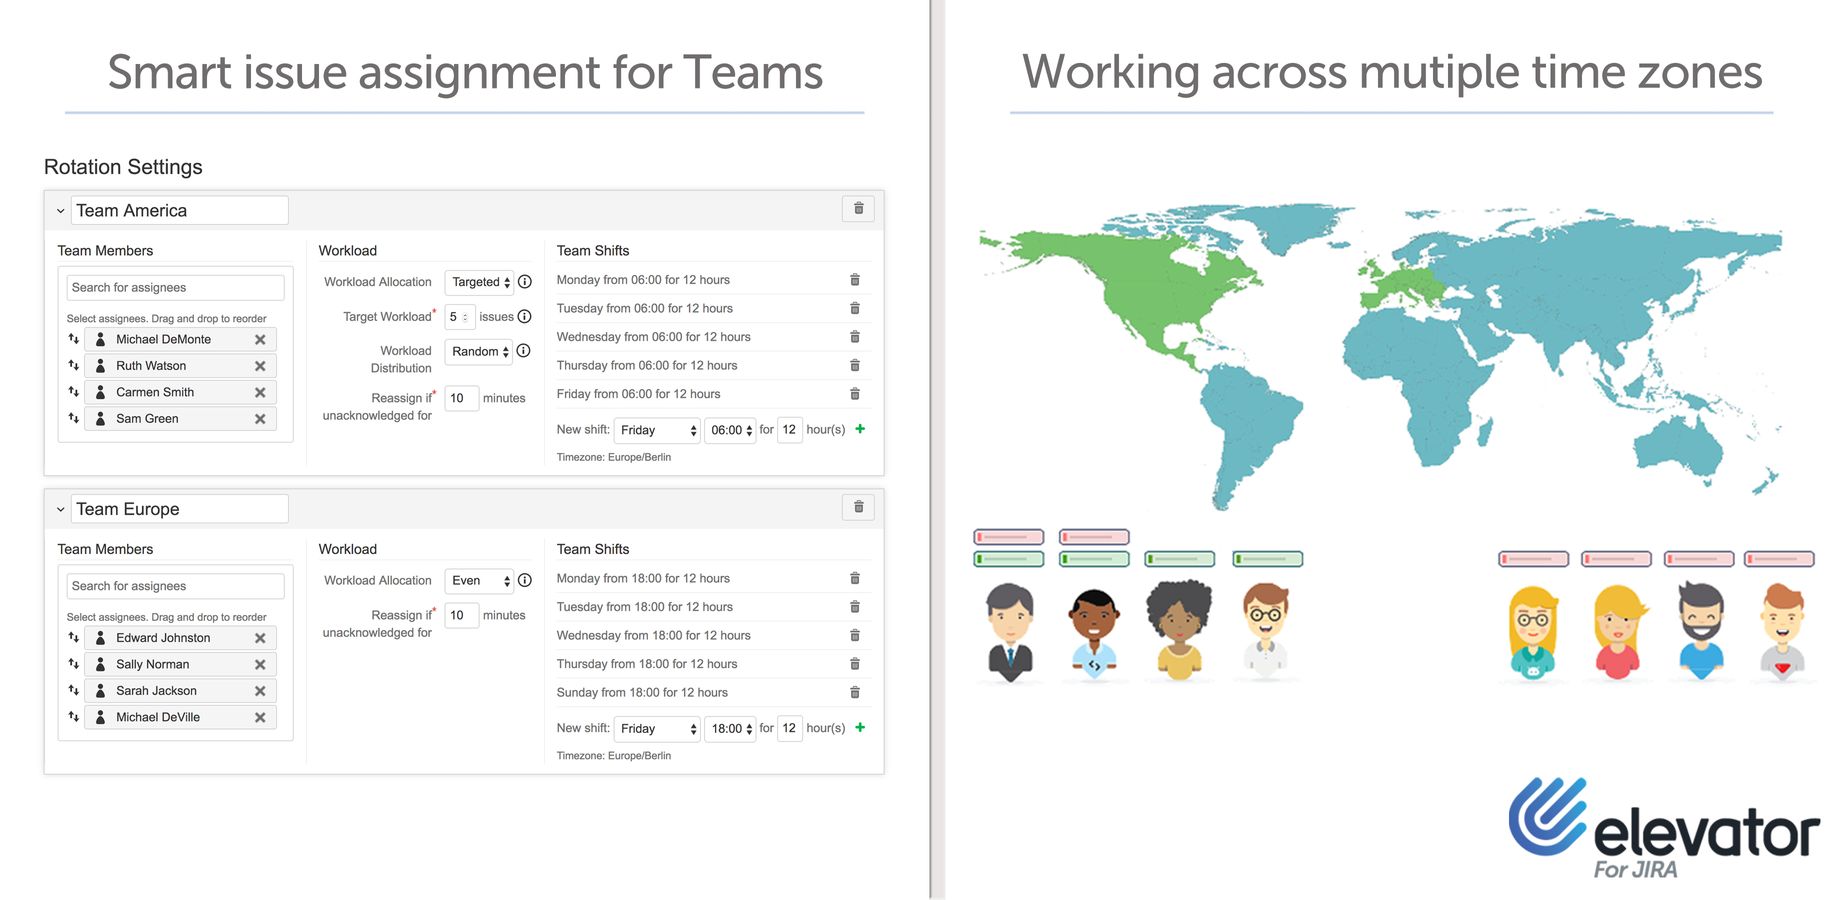Focus Team America assignee search box
1840x900 pixels.
[x=176, y=287]
